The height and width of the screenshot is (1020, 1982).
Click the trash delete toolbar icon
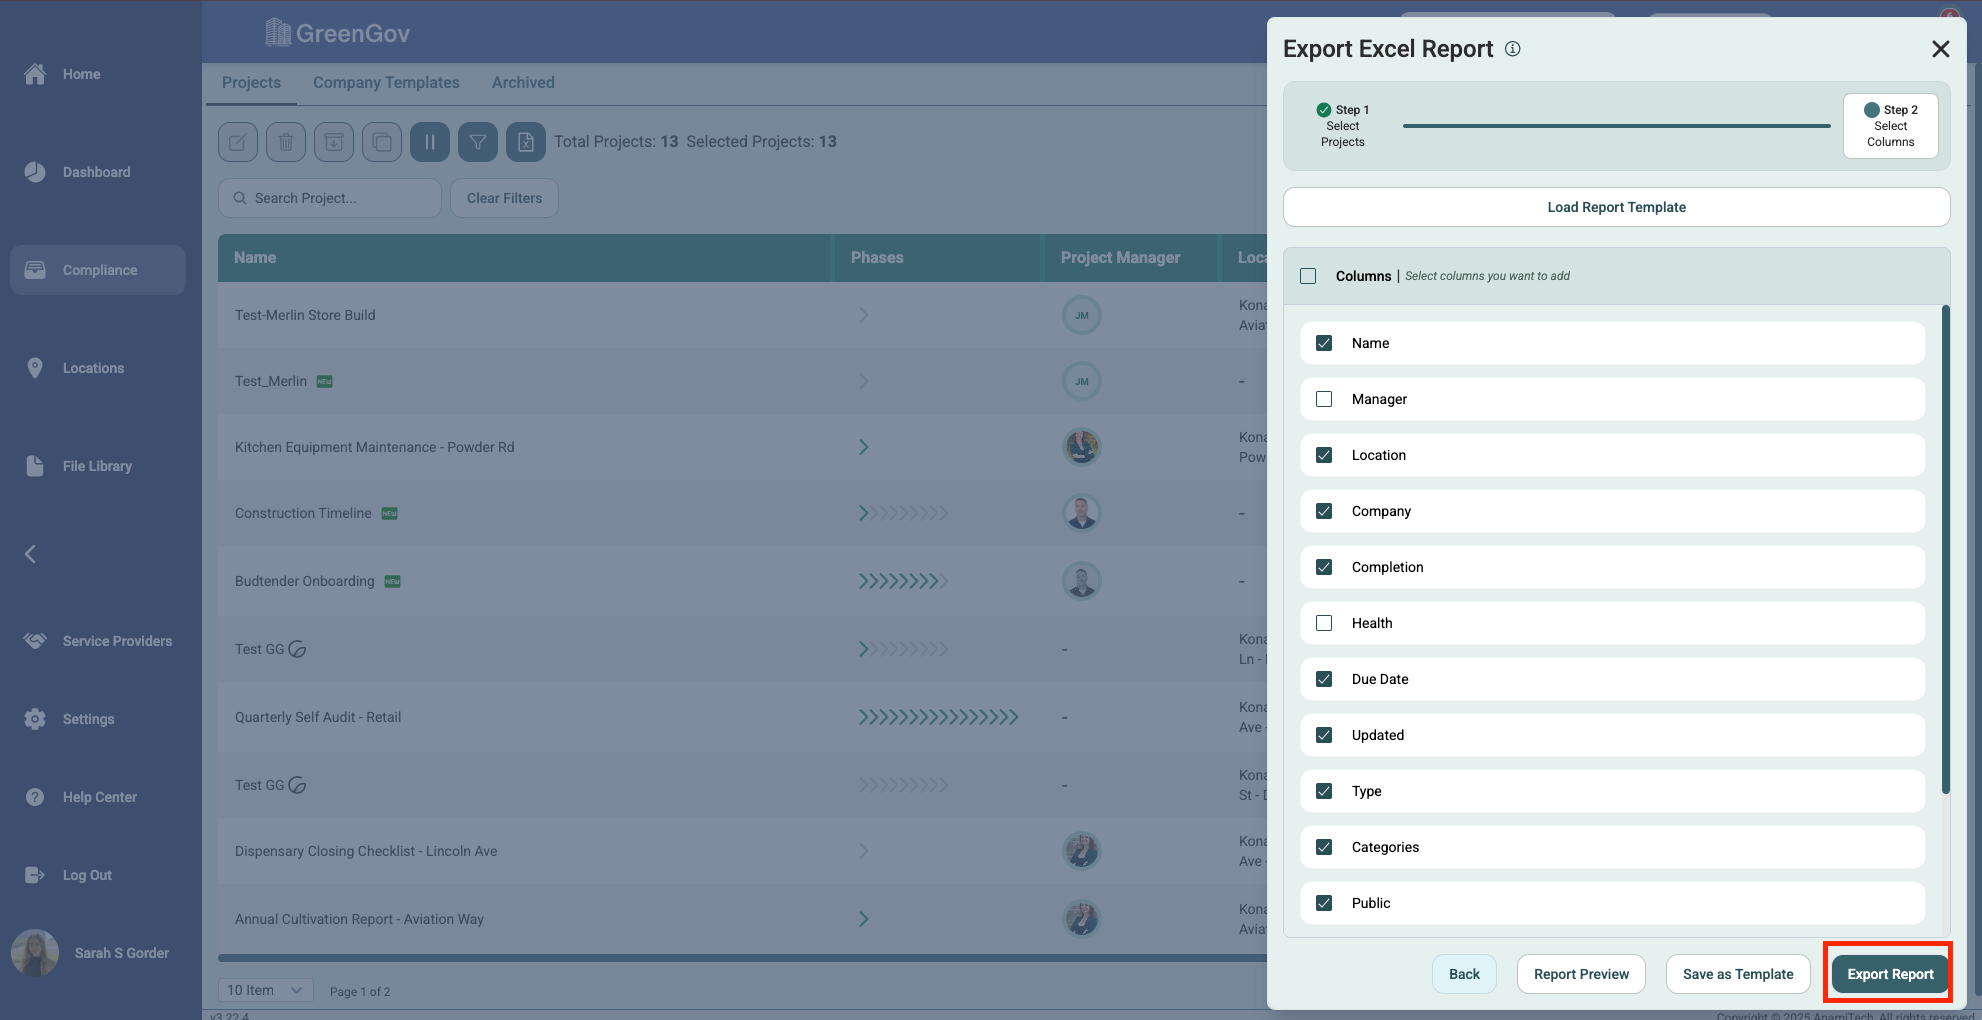[x=286, y=142]
